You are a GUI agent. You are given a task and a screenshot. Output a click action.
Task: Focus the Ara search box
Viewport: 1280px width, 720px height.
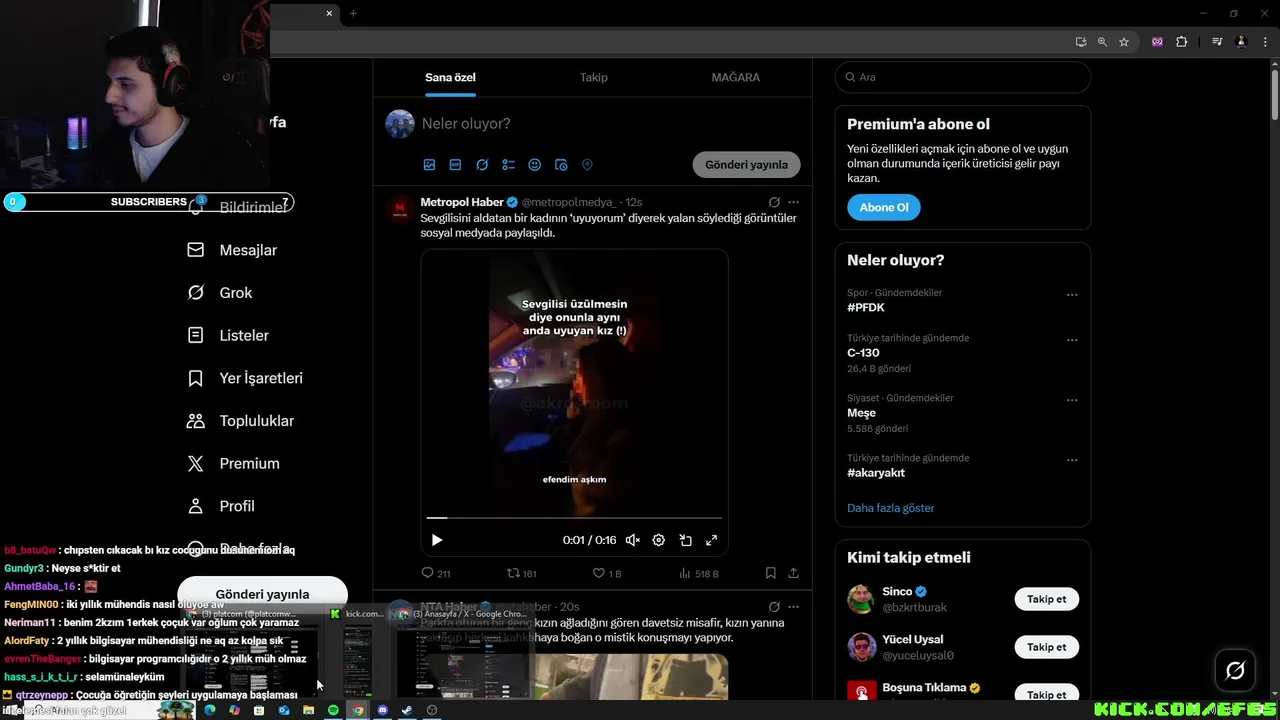(962, 77)
